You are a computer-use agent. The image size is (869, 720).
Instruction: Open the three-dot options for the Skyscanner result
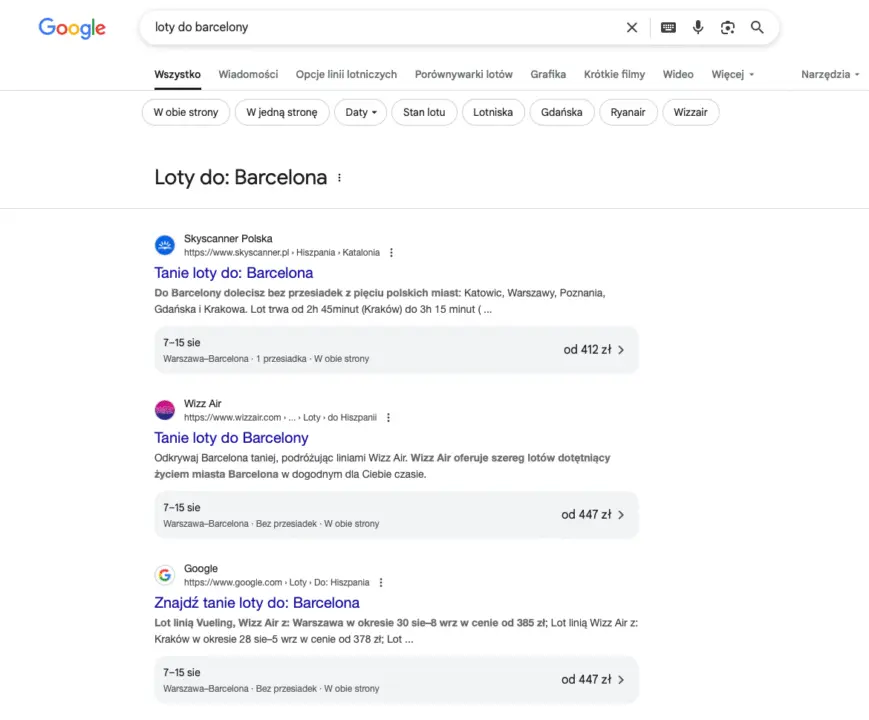pos(391,253)
